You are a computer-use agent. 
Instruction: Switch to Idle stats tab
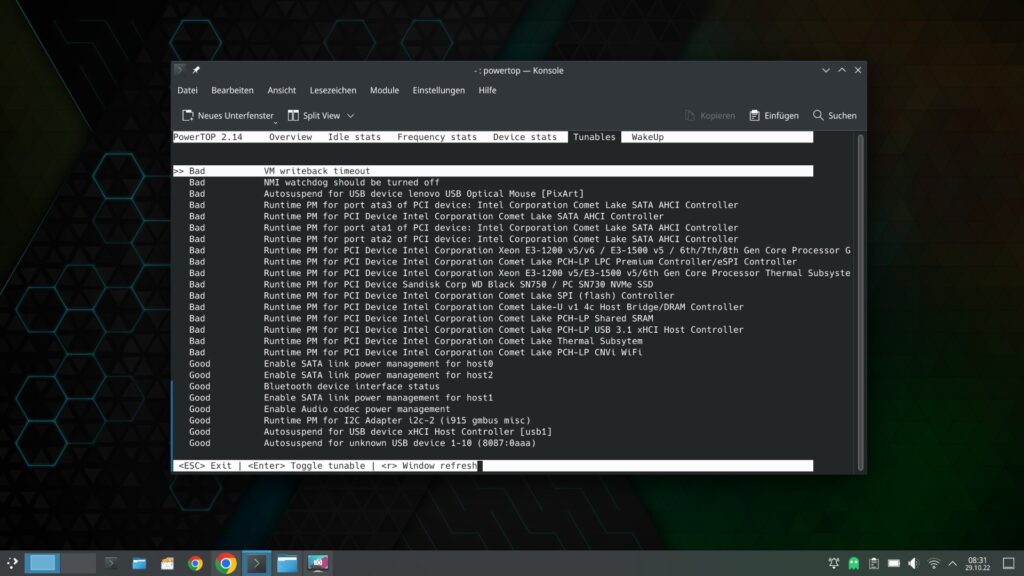(x=354, y=137)
